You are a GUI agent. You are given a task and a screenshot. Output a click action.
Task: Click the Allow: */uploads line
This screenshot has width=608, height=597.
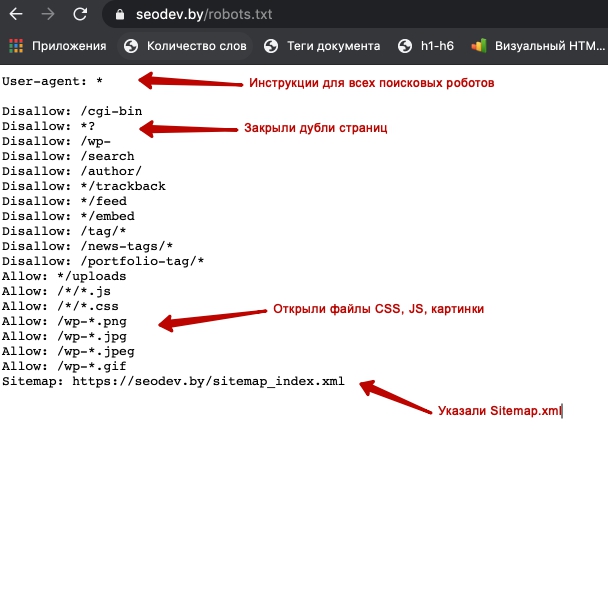click(x=64, y=276)
